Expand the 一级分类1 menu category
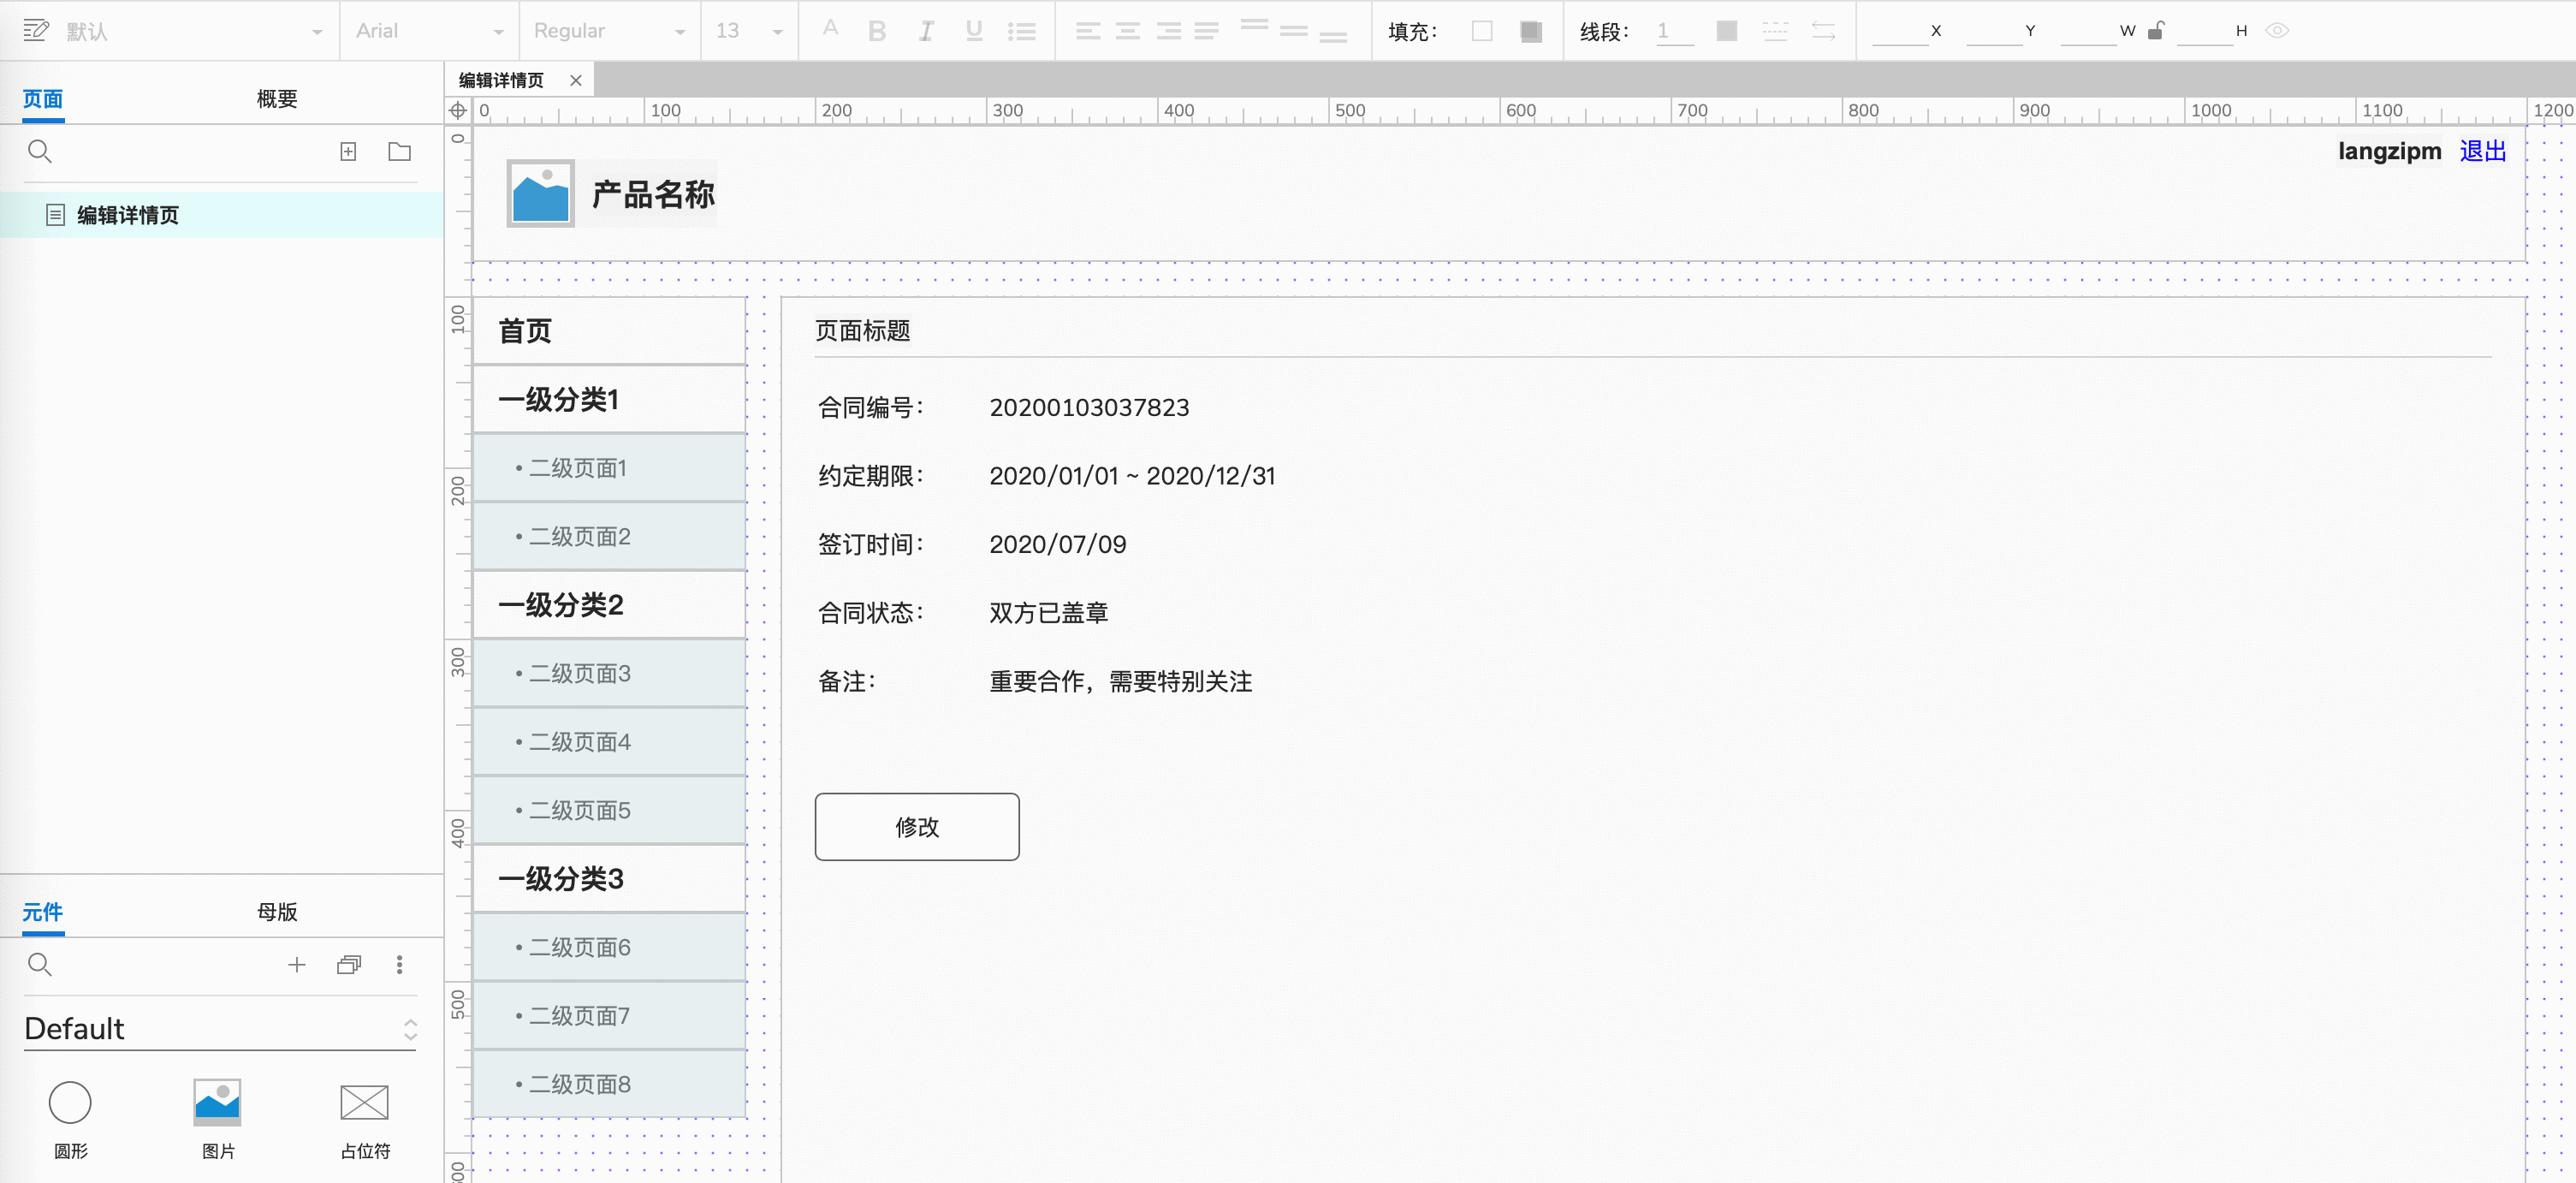2576x1183 pixels. click(x=609, y=400)
